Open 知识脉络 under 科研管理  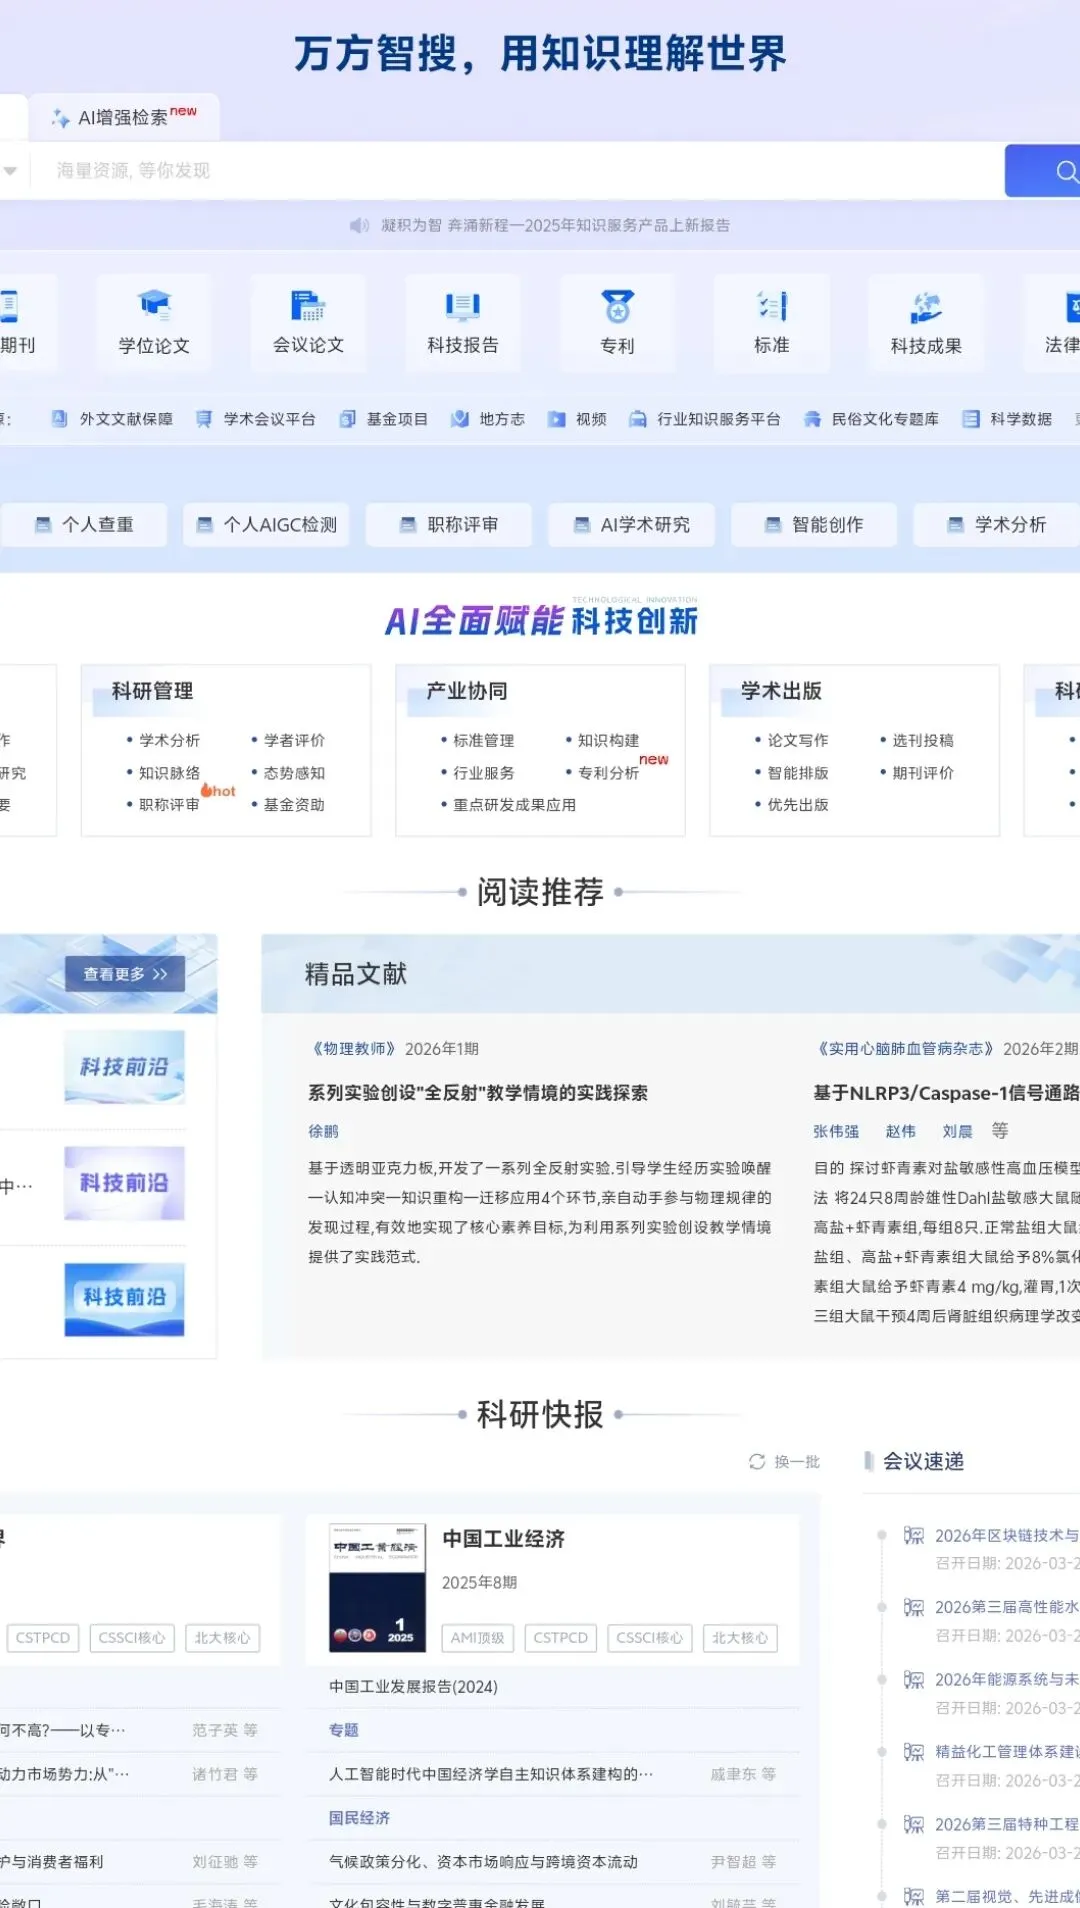[169, 773]
